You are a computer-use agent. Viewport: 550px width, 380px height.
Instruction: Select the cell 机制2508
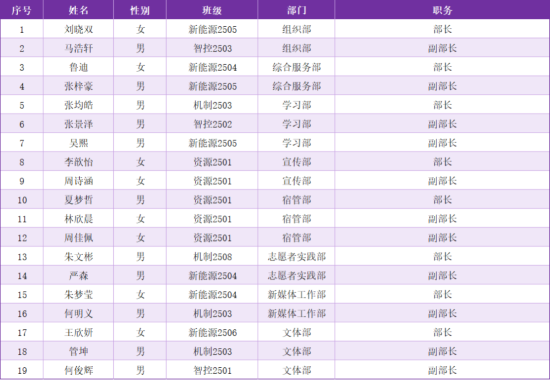click(212, 256)
